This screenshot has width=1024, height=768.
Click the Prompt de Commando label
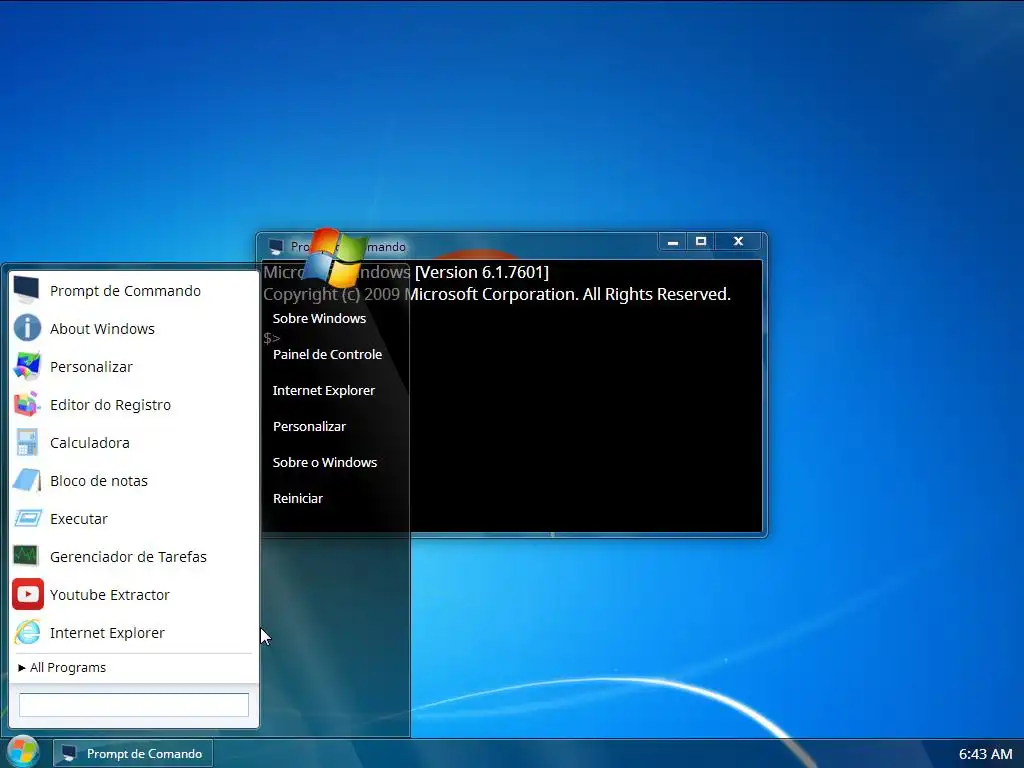point(125,291)
